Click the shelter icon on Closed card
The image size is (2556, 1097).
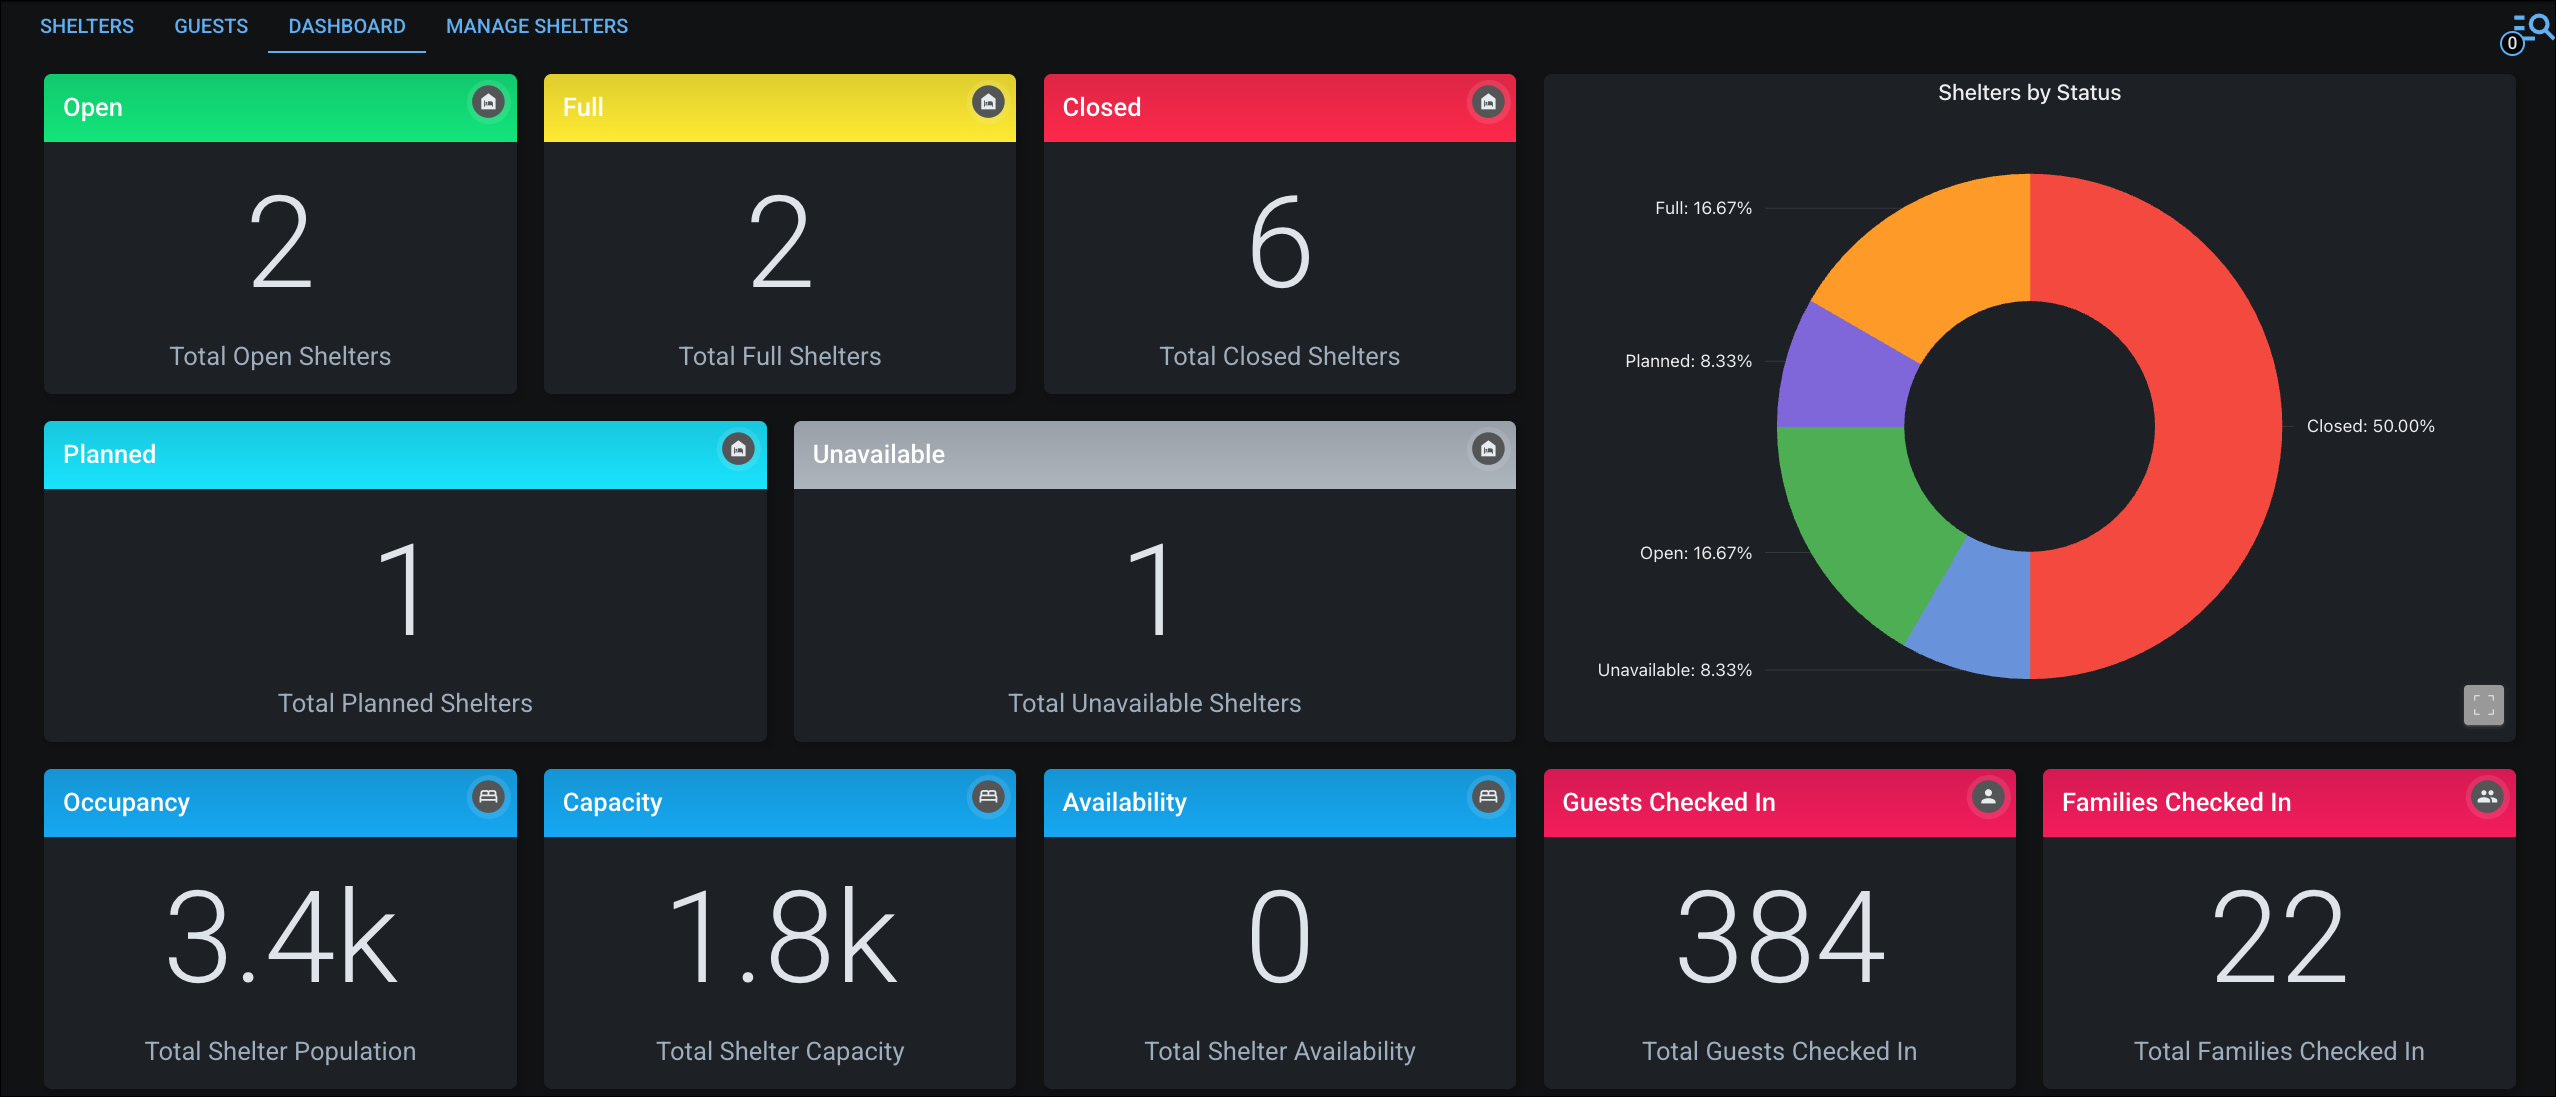click(x=1488, y=102)
